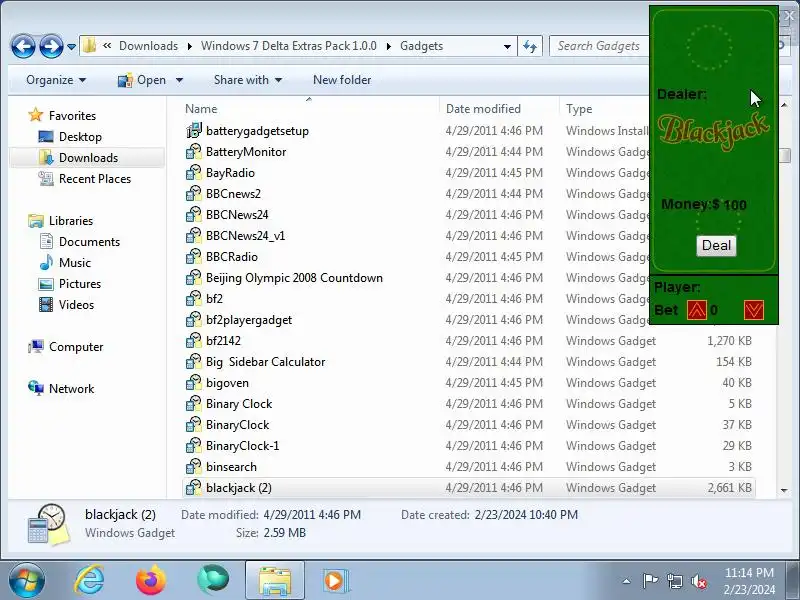The image size is (800, 600).
Task: Click the Deal button in Blackjack gadget
Action: tap(716, 245)
